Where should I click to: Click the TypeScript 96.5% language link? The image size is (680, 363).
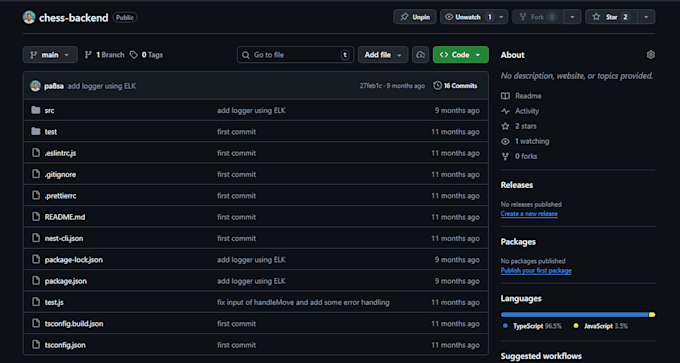(x=533, y=326)
